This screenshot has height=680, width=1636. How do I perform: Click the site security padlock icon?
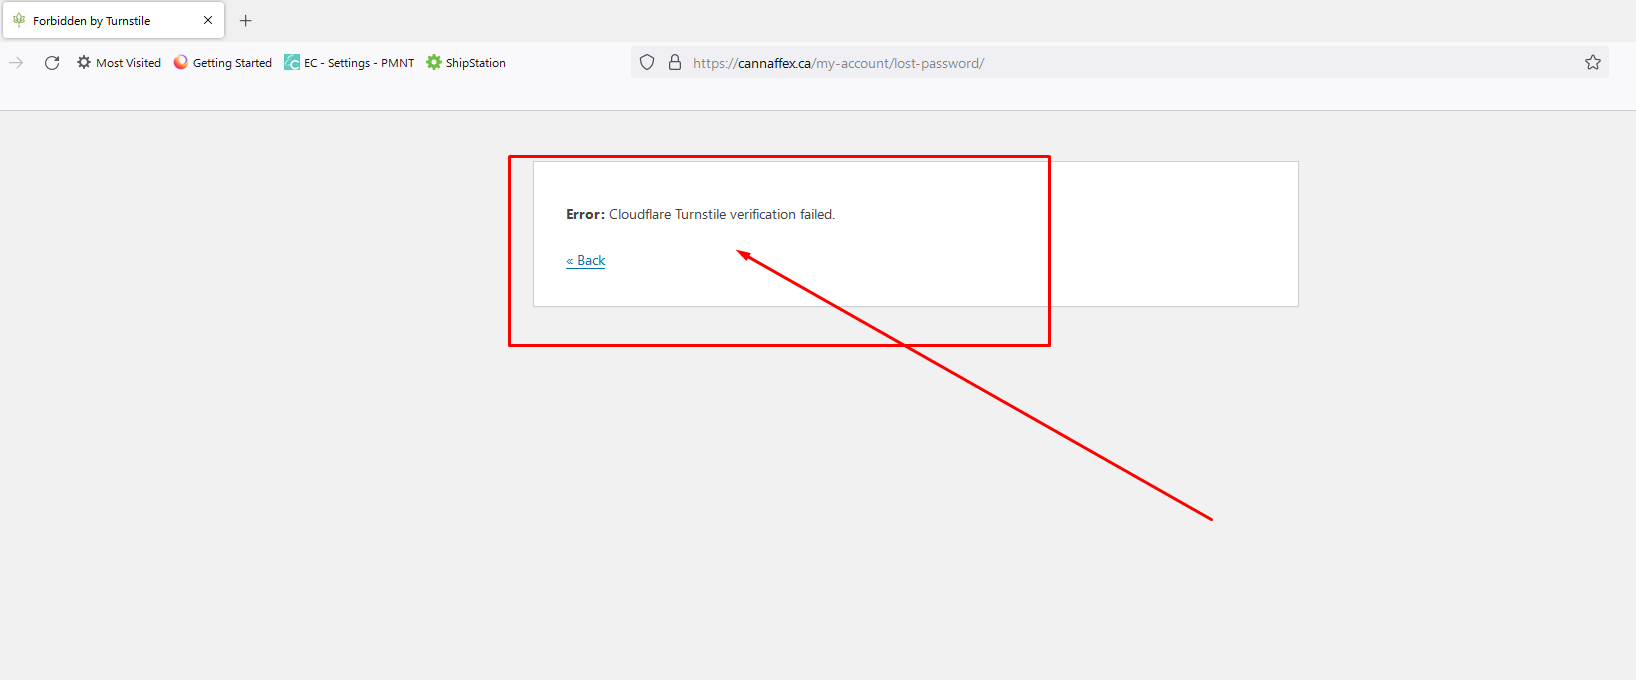pyautogui.click(x=675, y=62)
